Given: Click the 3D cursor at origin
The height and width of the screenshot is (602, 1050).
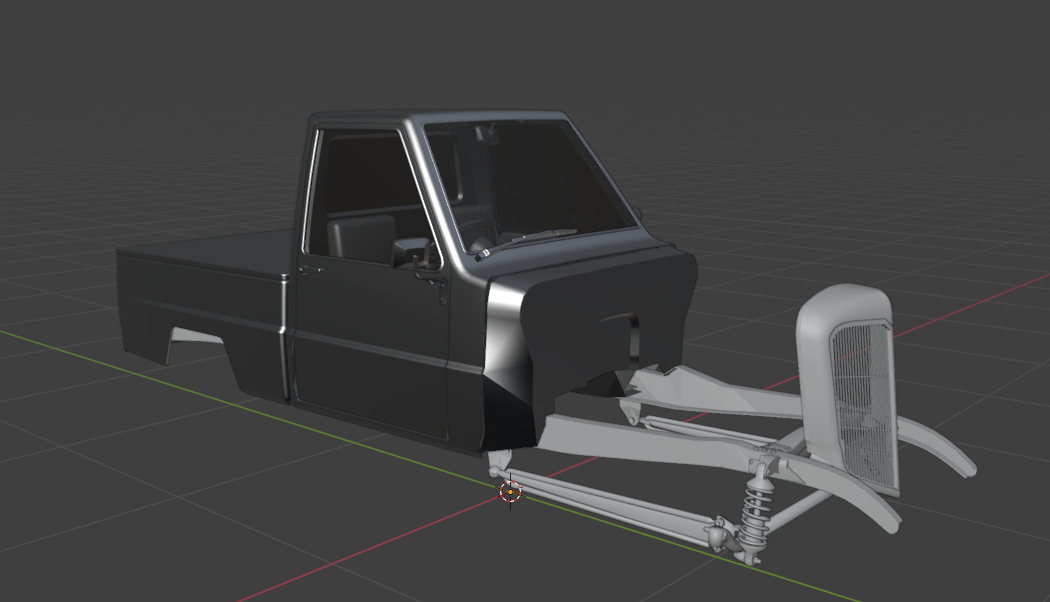Looking at the screenshot, I should pyautogui.click(x=510, y=492).
